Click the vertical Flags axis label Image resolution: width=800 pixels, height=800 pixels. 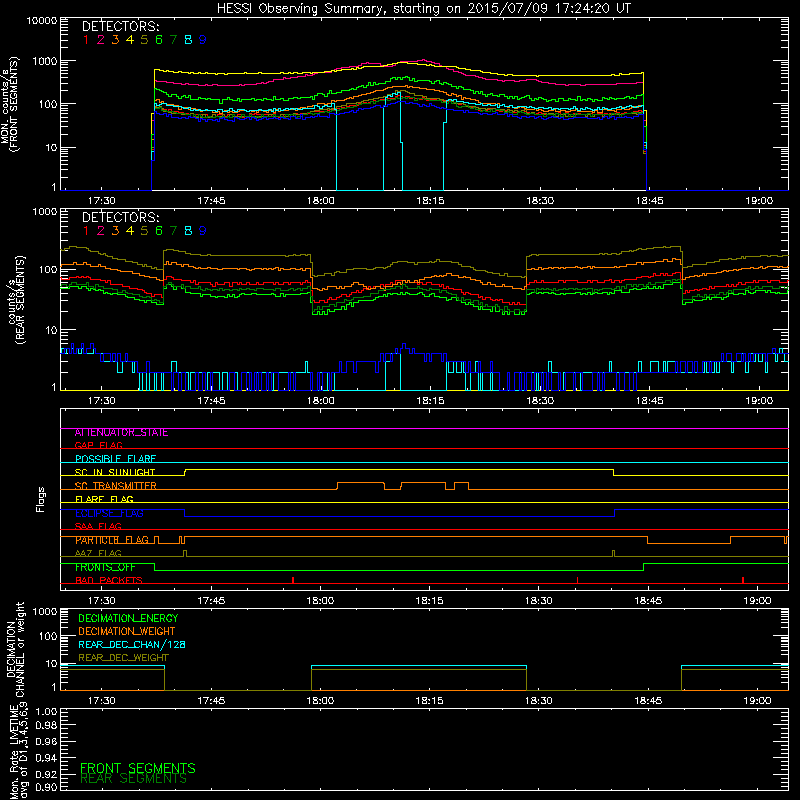41,499
